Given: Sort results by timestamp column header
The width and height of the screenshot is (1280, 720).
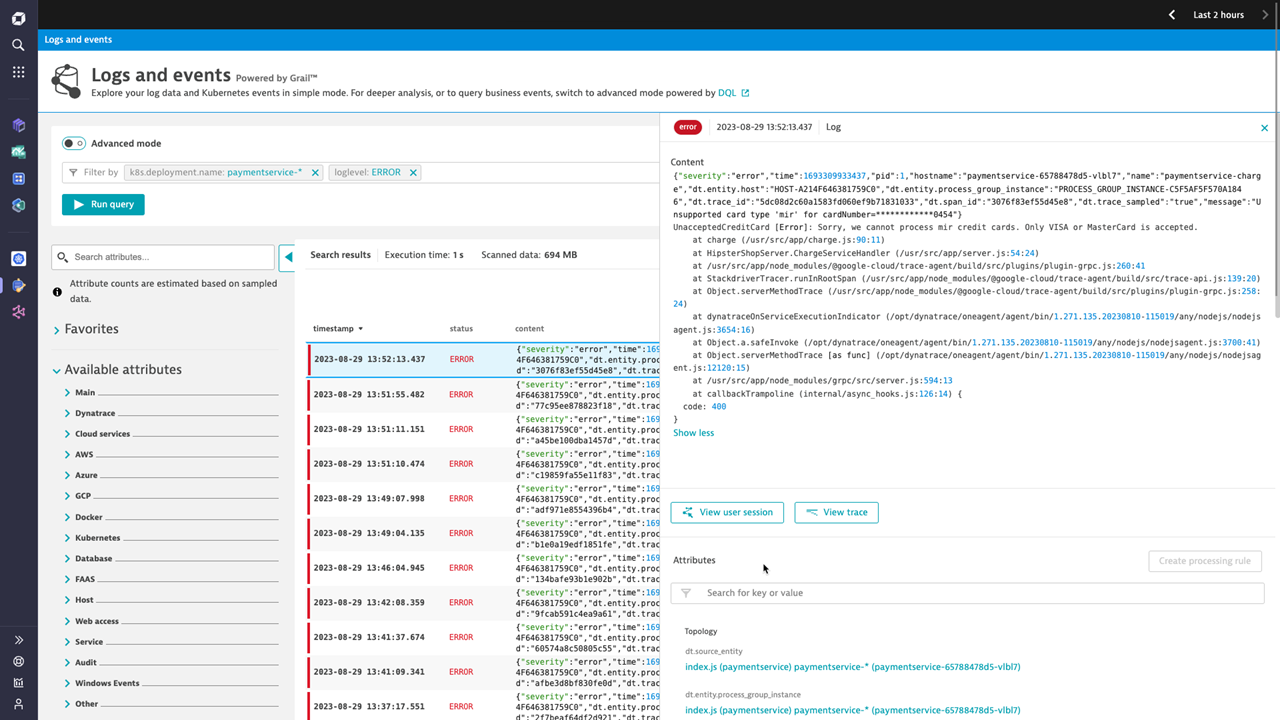Looking at the screenshot, I should tap(338, 328).
